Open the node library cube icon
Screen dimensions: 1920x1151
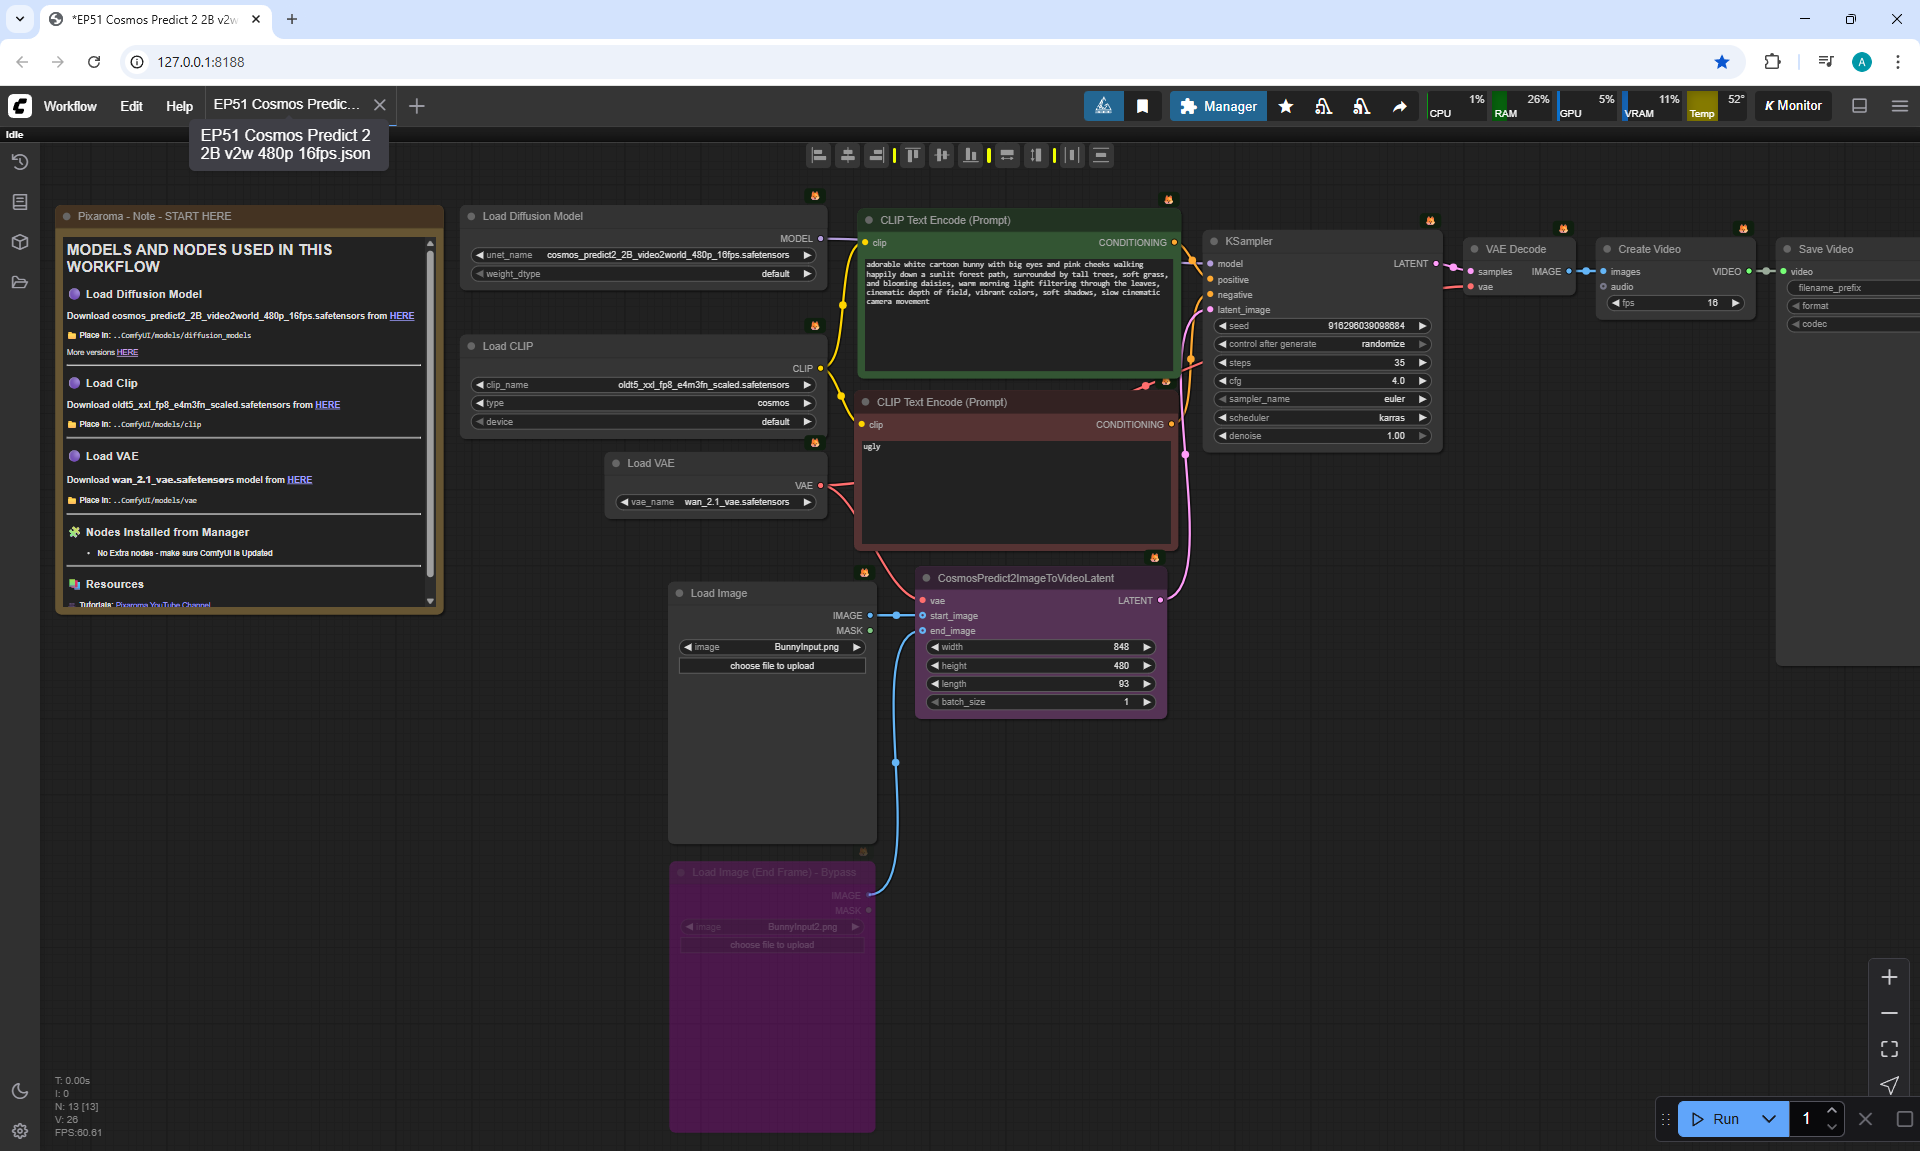(x=19, y=242)
